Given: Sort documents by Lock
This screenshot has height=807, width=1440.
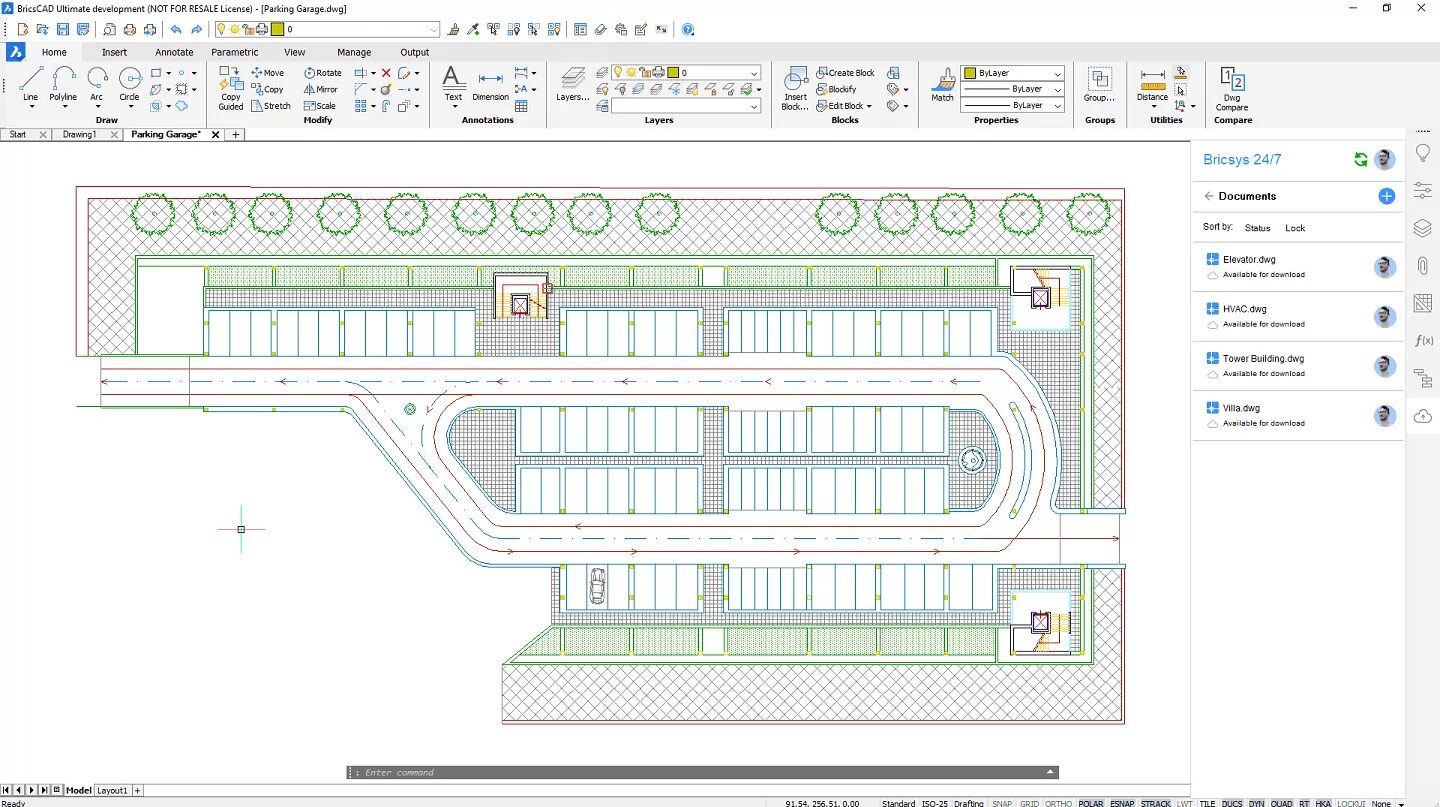Looking at the screenshot, I should click(1295, 228).
